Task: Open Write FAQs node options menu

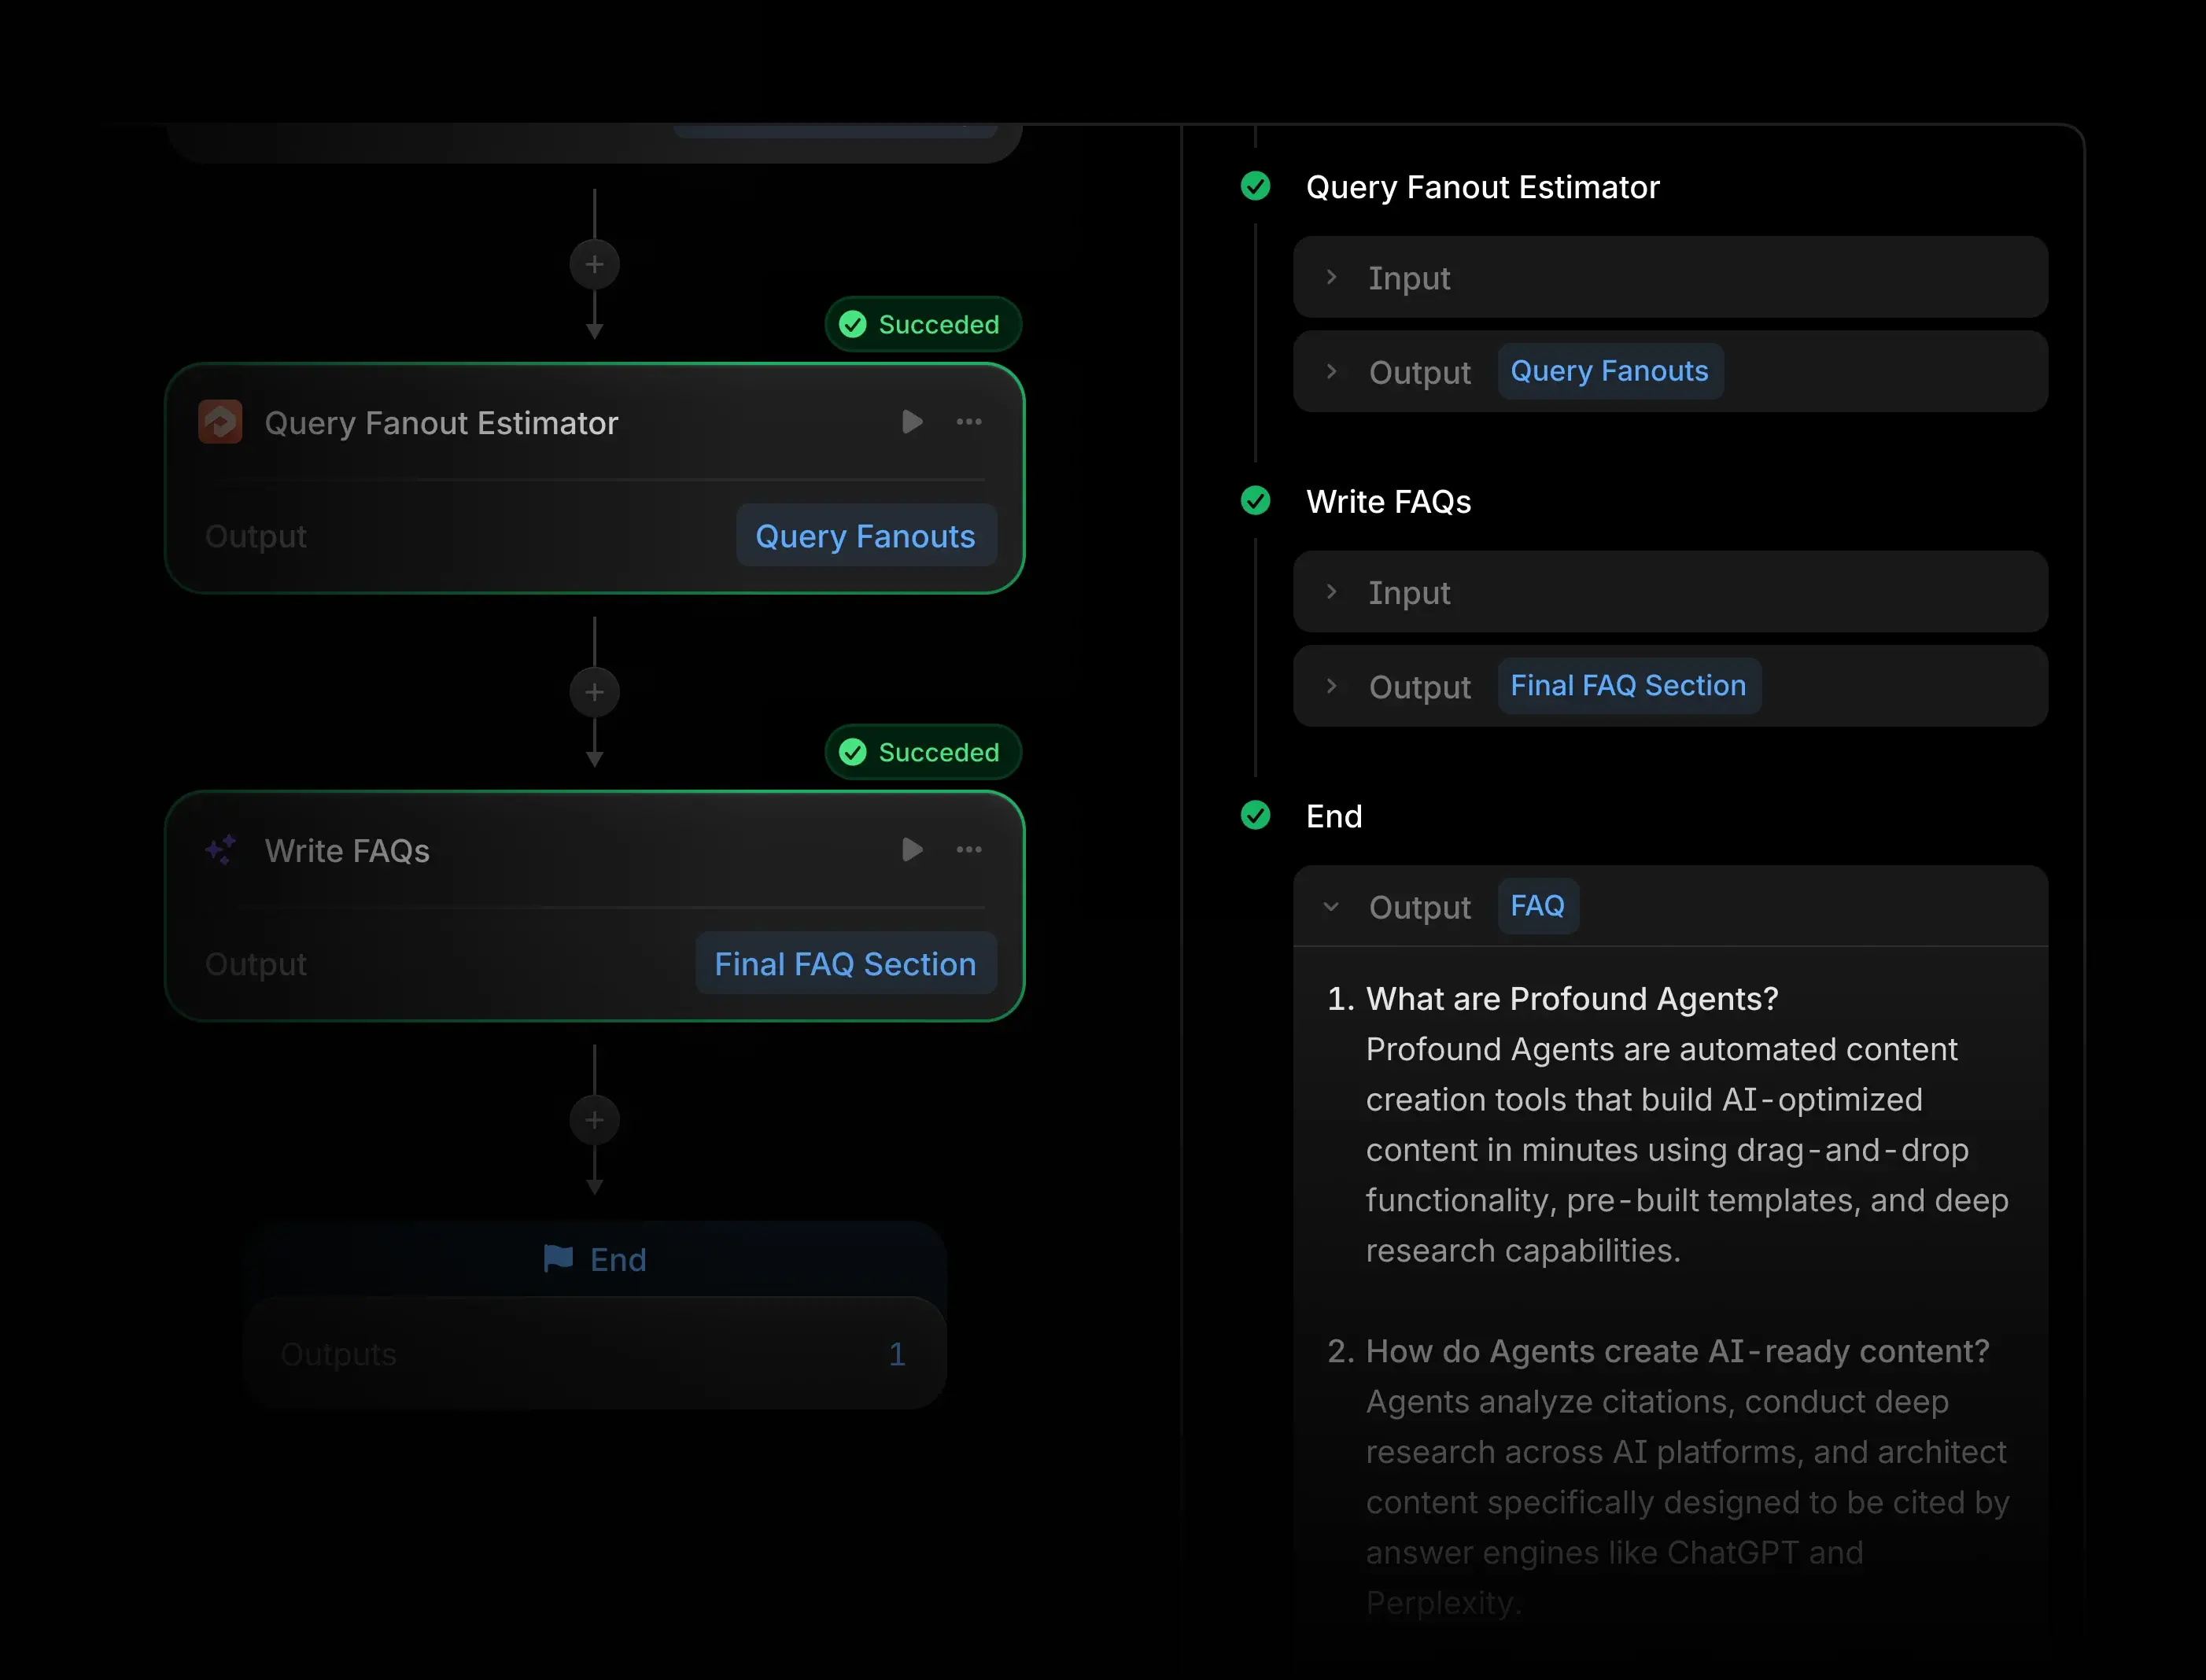Action: point(968,850)
